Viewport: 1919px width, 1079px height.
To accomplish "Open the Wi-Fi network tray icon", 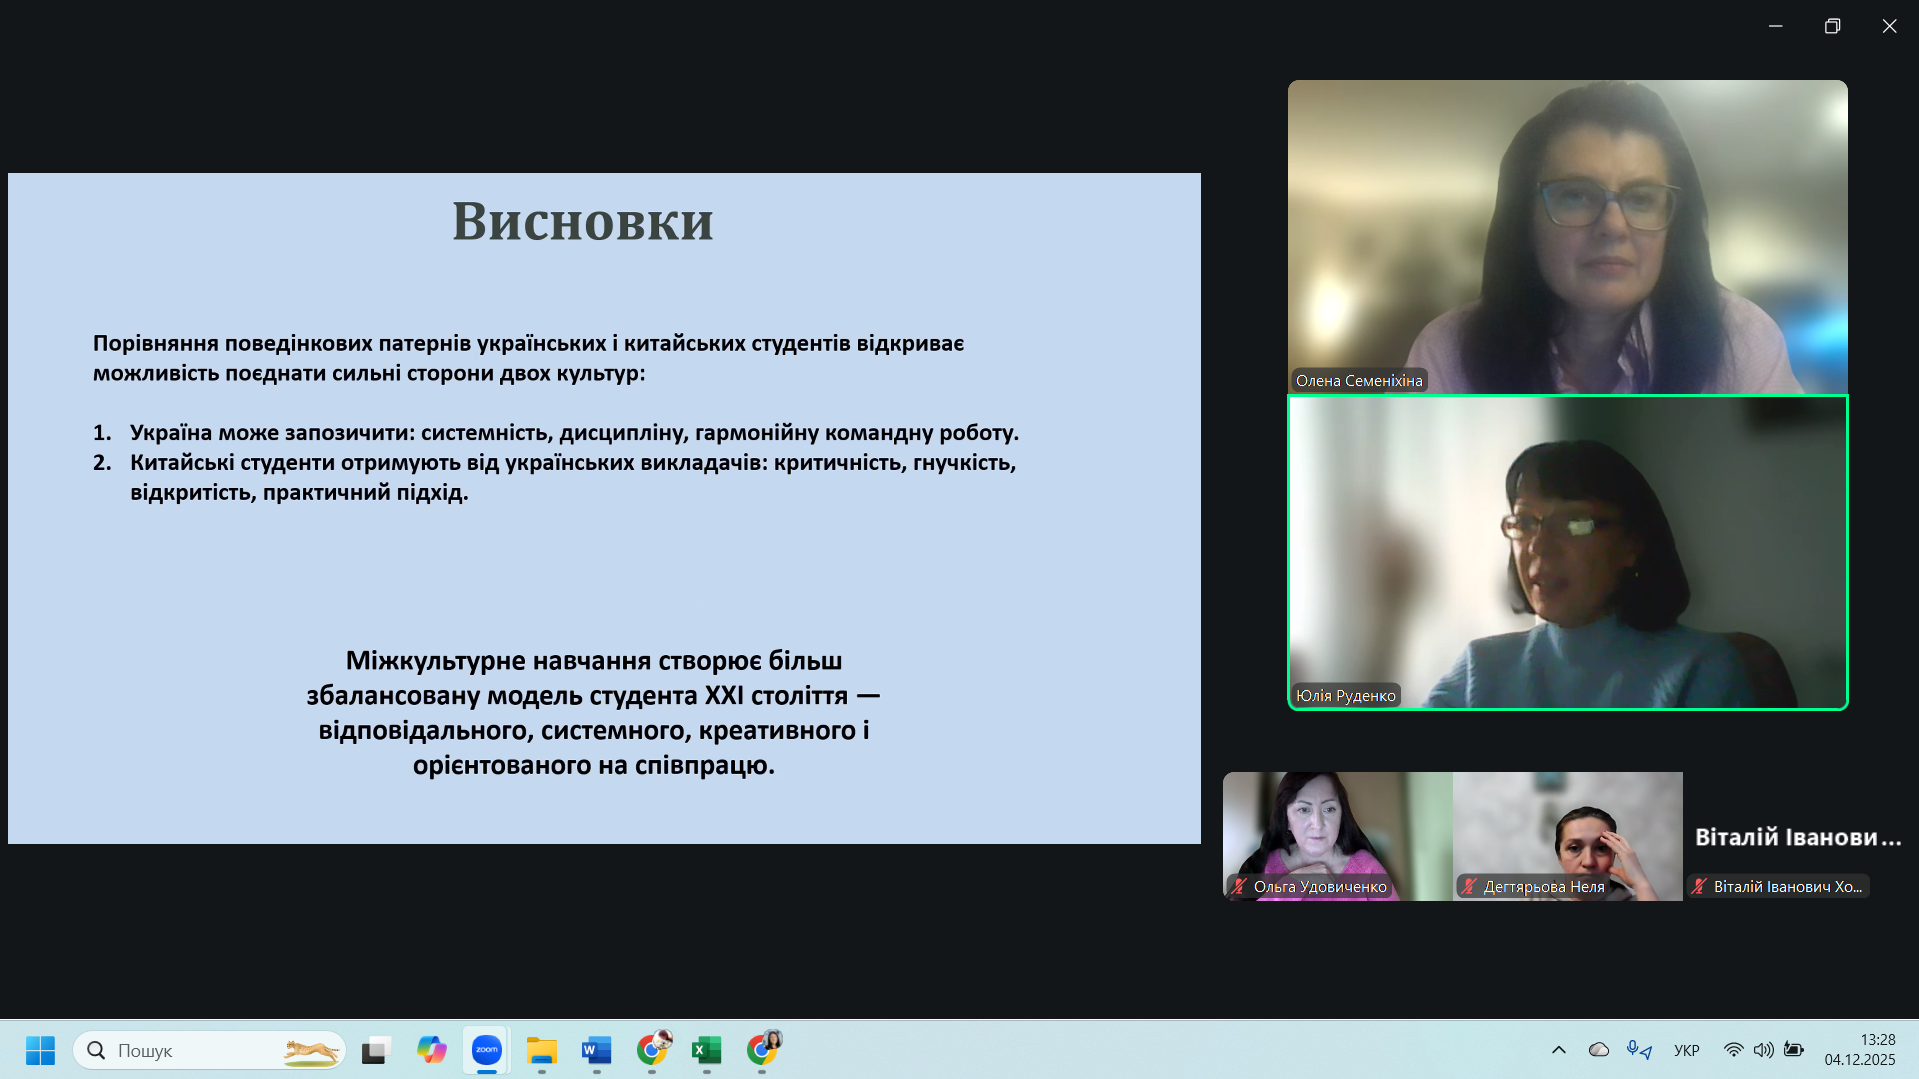I will click(1733, 1050).
